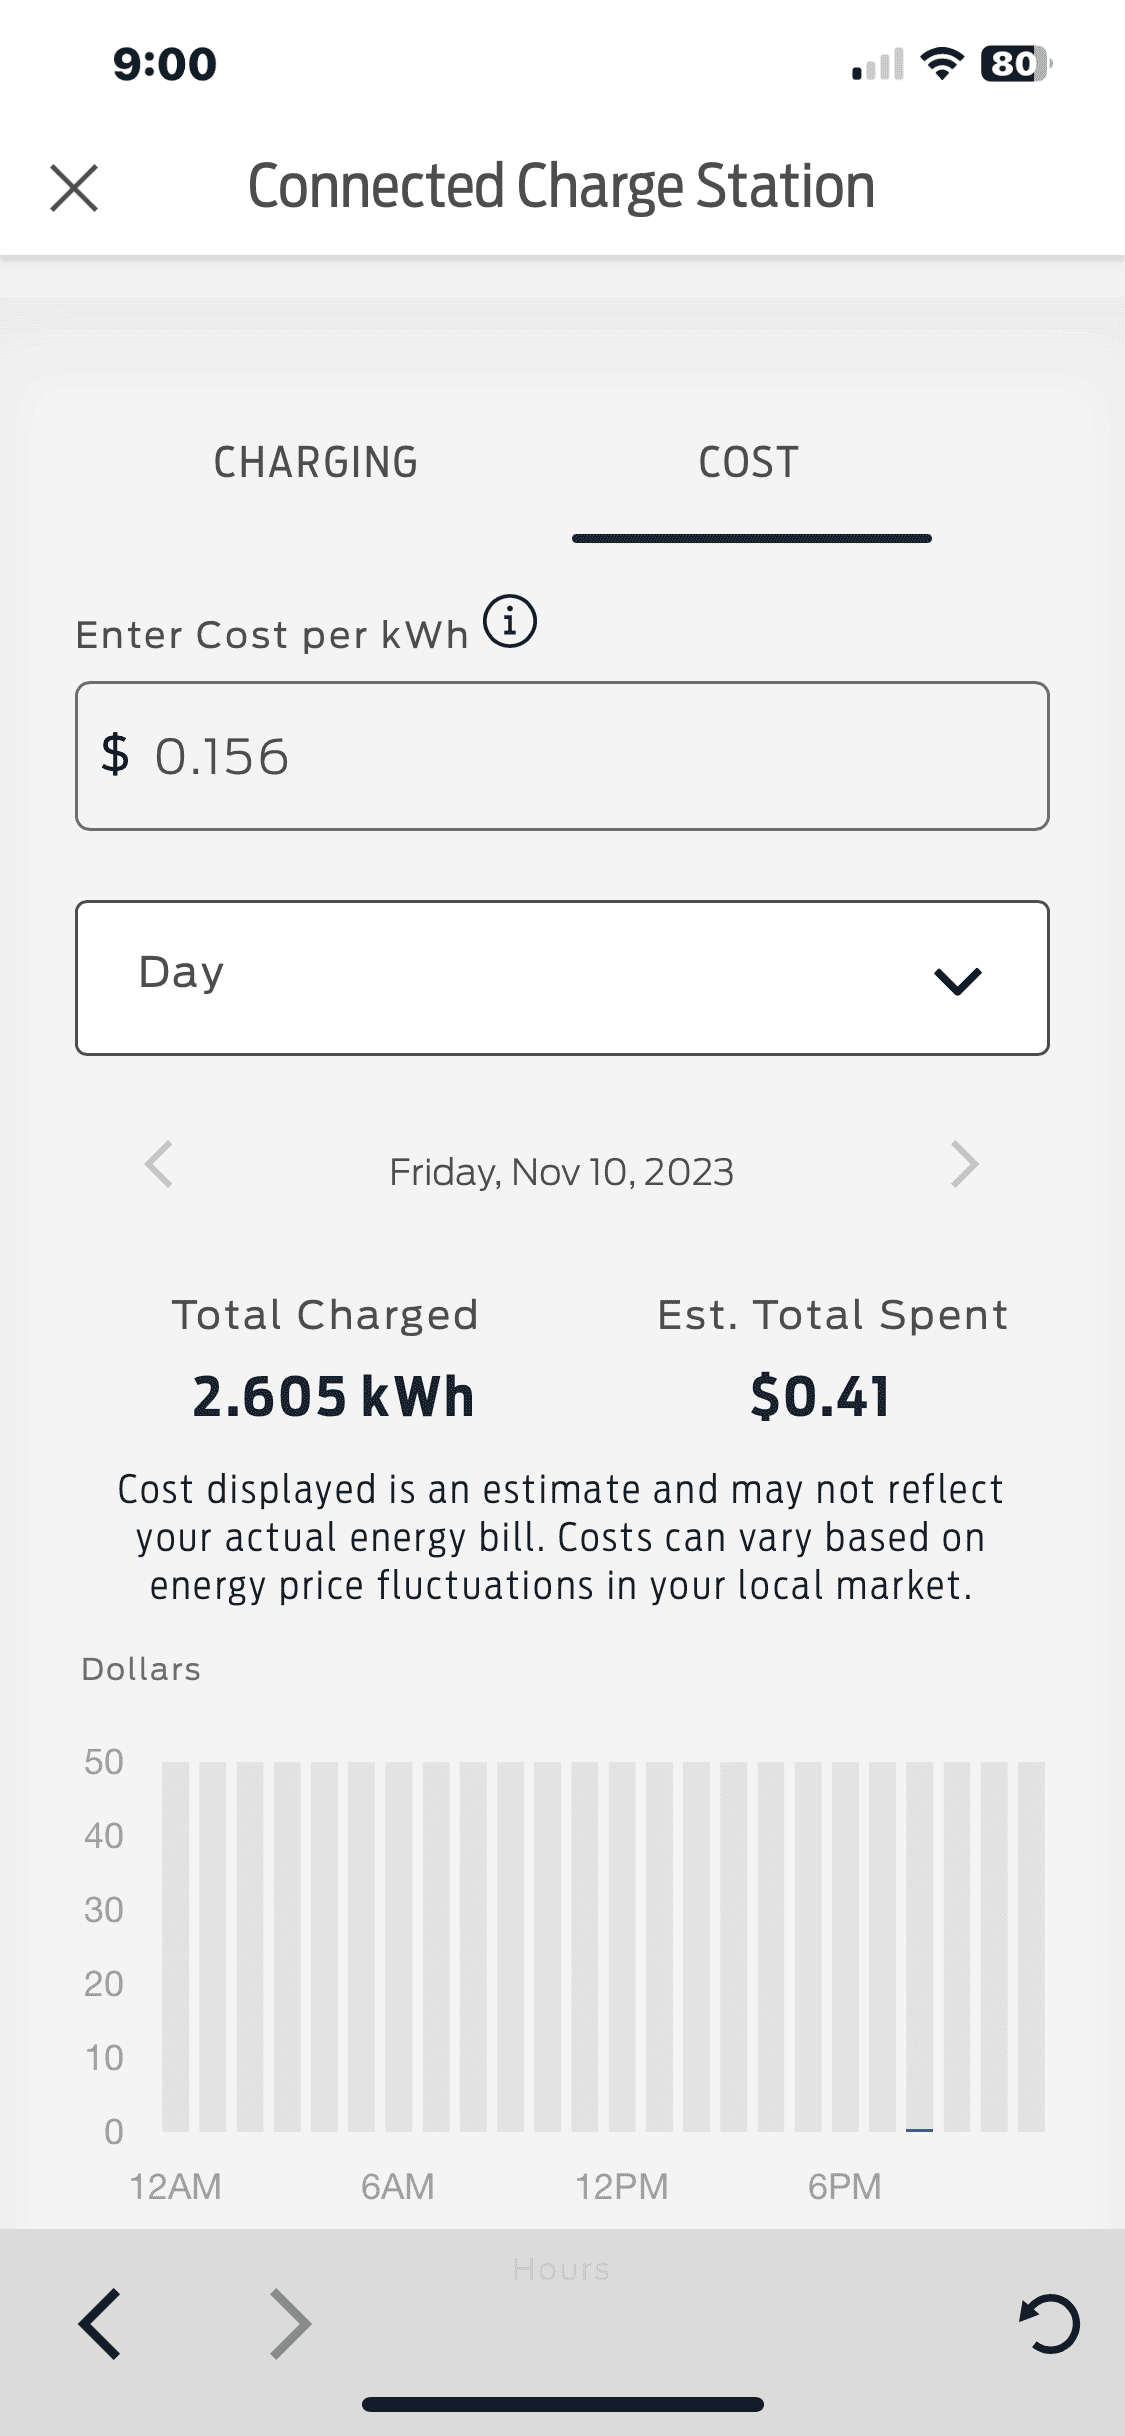Switch to the CHARGING tab
This screenshot has height=2436, width=1125.
[316, 462]
